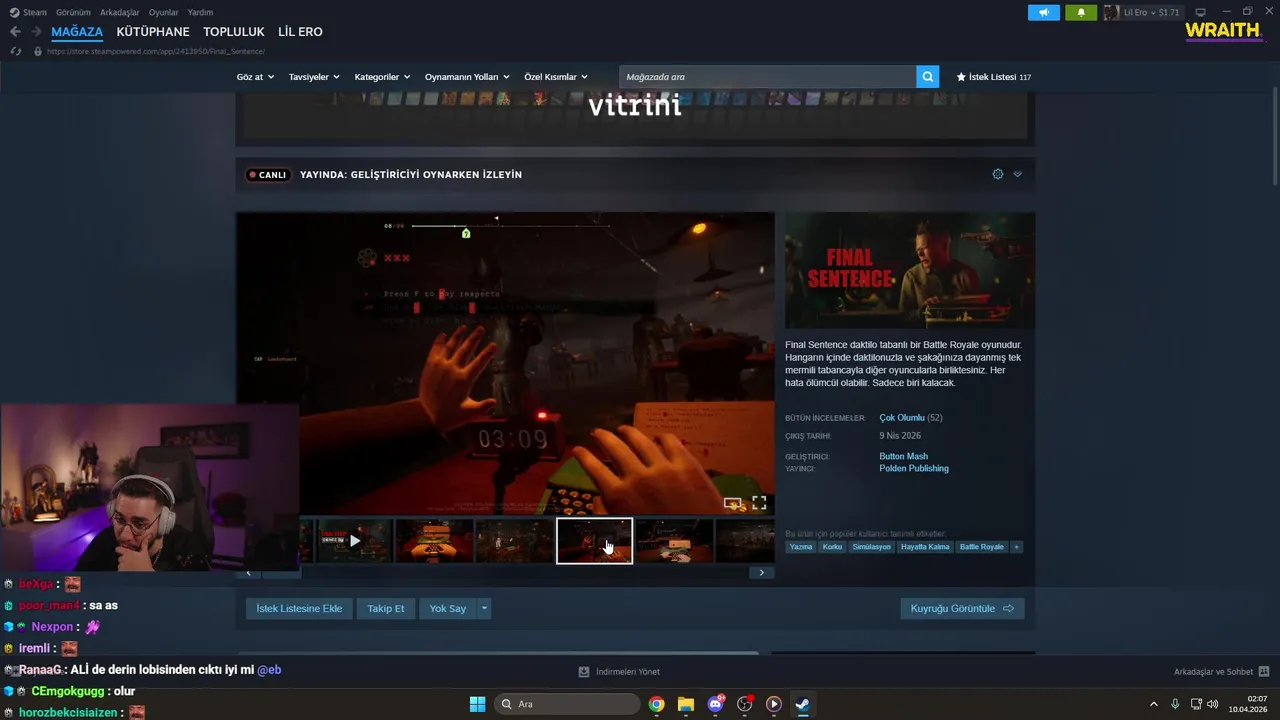Expand the Kategoriler dropdown
This screenshot has height=720, width=1280.
pos(382,77)
